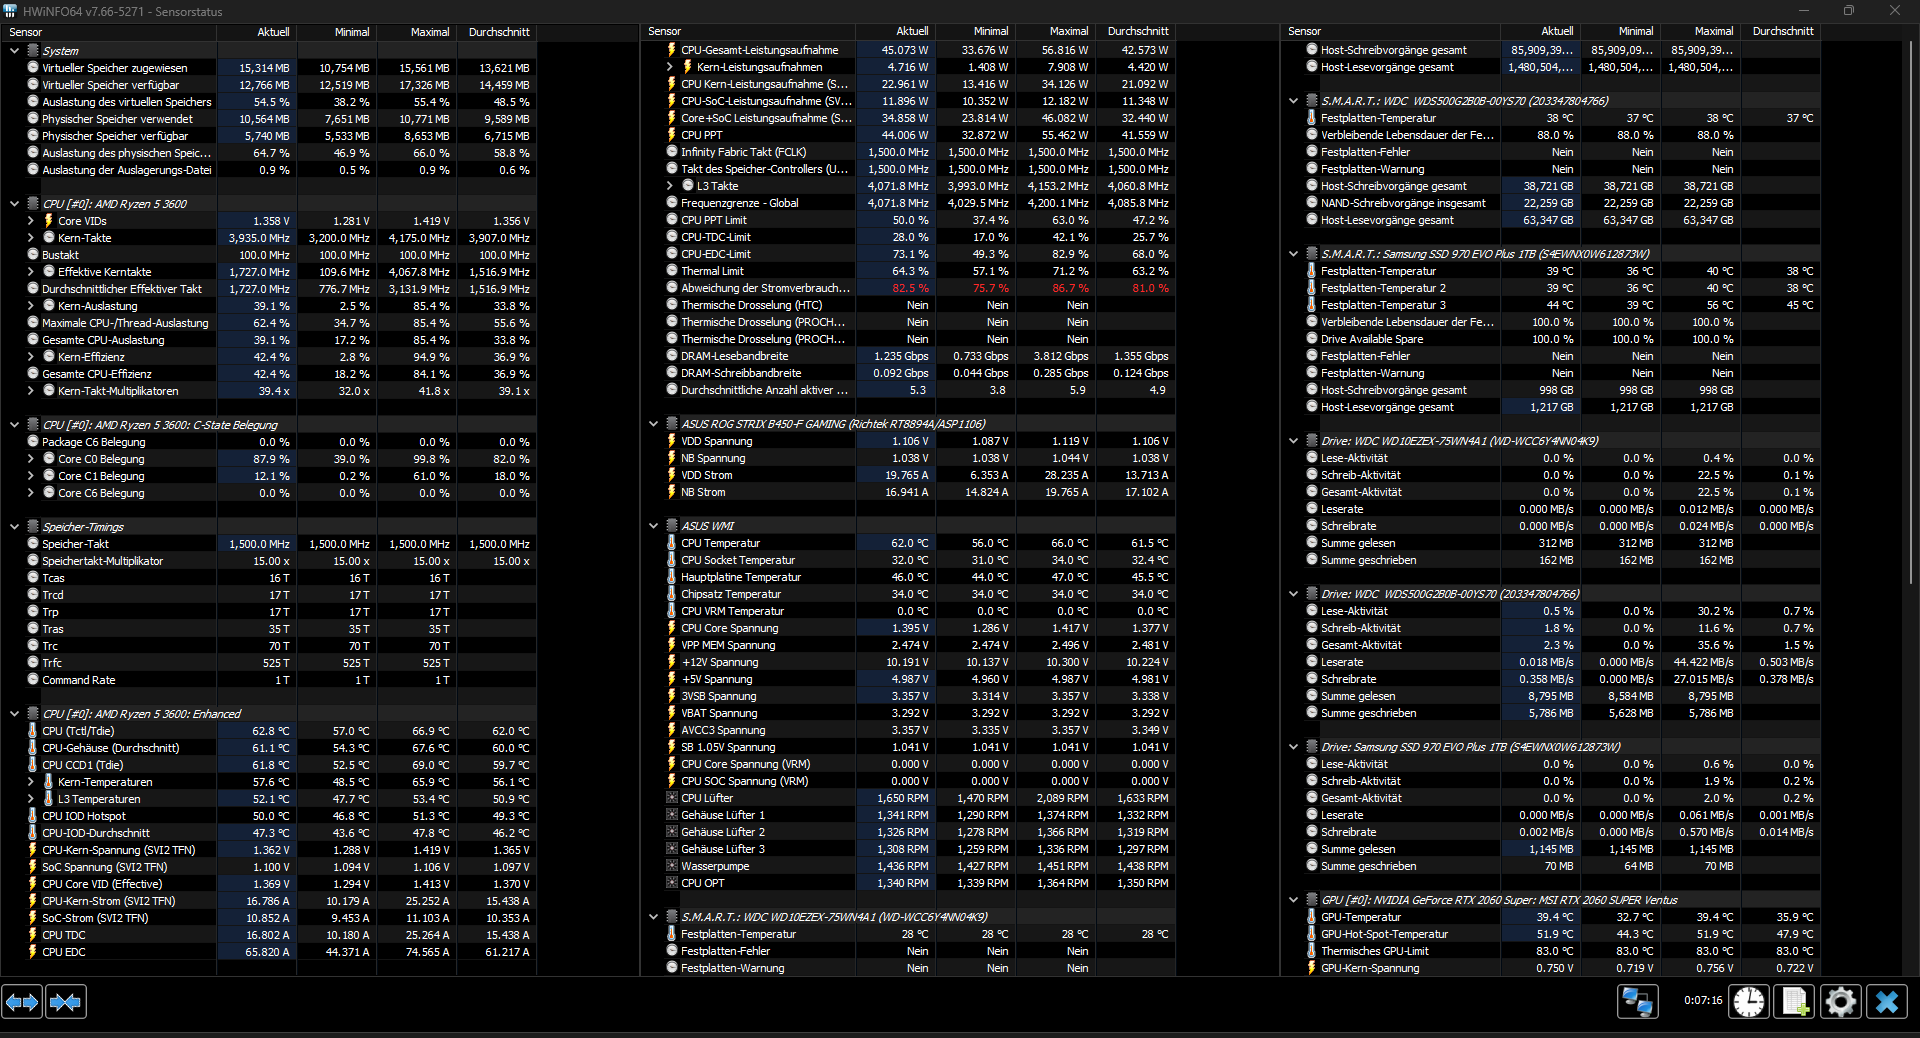Click thermometer icon beside GPU-Temperatur
The height and width of the screenshot is (1038, 1920).
1312,917
